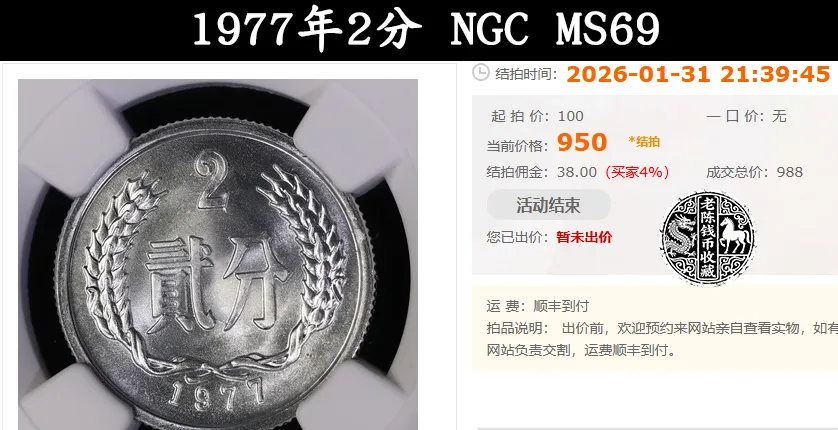This screenshot has height=430, width=838.
Task: Click the 运费 顺丰到付 line
Action: coord(537,306)
